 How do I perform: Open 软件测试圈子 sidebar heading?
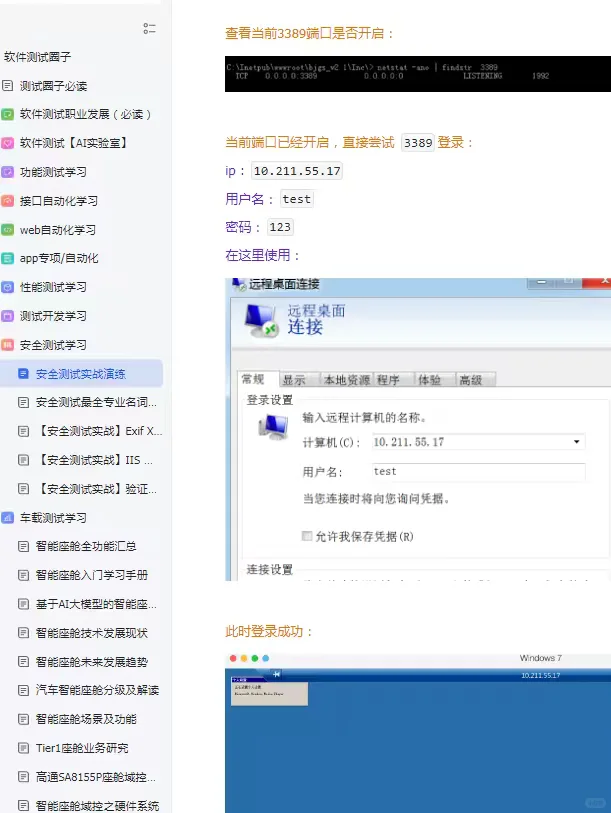pos(37,57)
